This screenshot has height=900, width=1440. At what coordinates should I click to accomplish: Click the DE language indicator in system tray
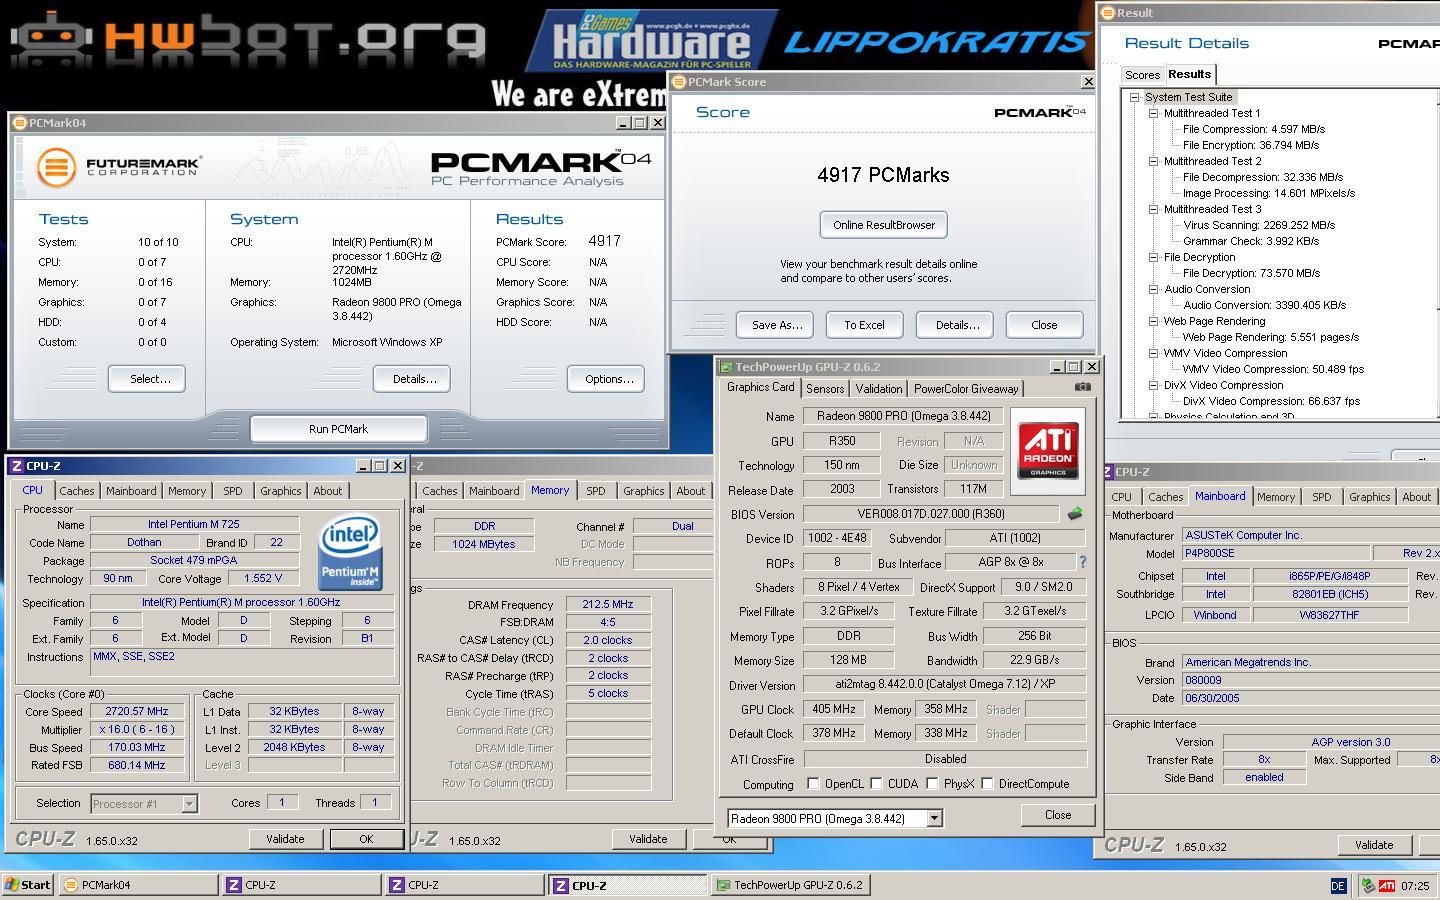pos(1338,885)
